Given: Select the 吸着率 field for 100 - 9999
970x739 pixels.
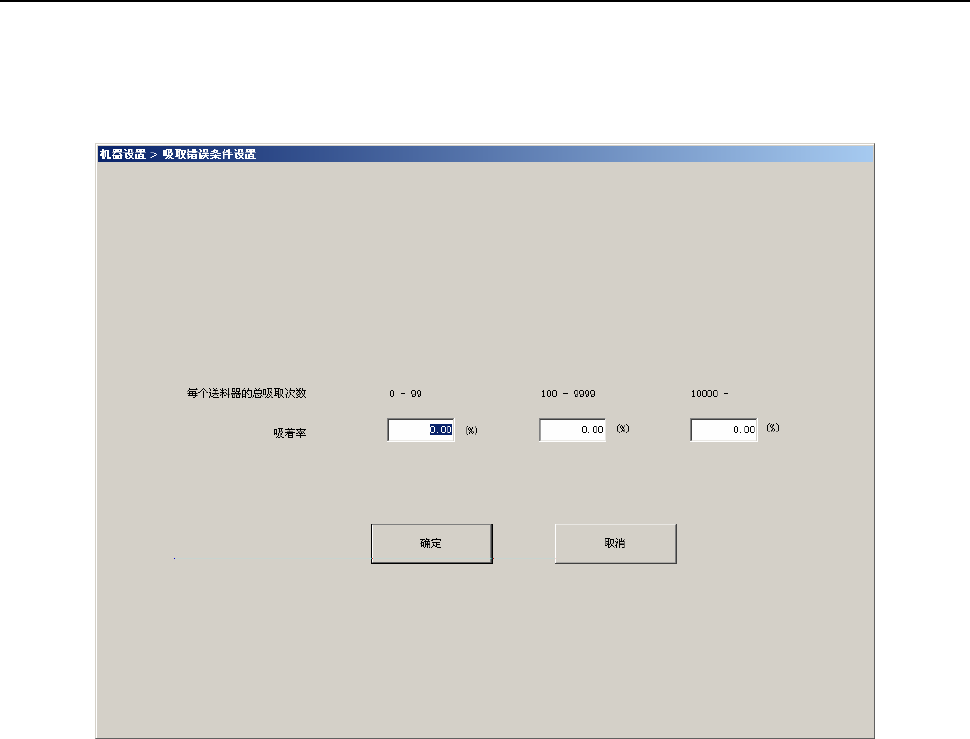Looking at the screenshot, I should point(572,430).
